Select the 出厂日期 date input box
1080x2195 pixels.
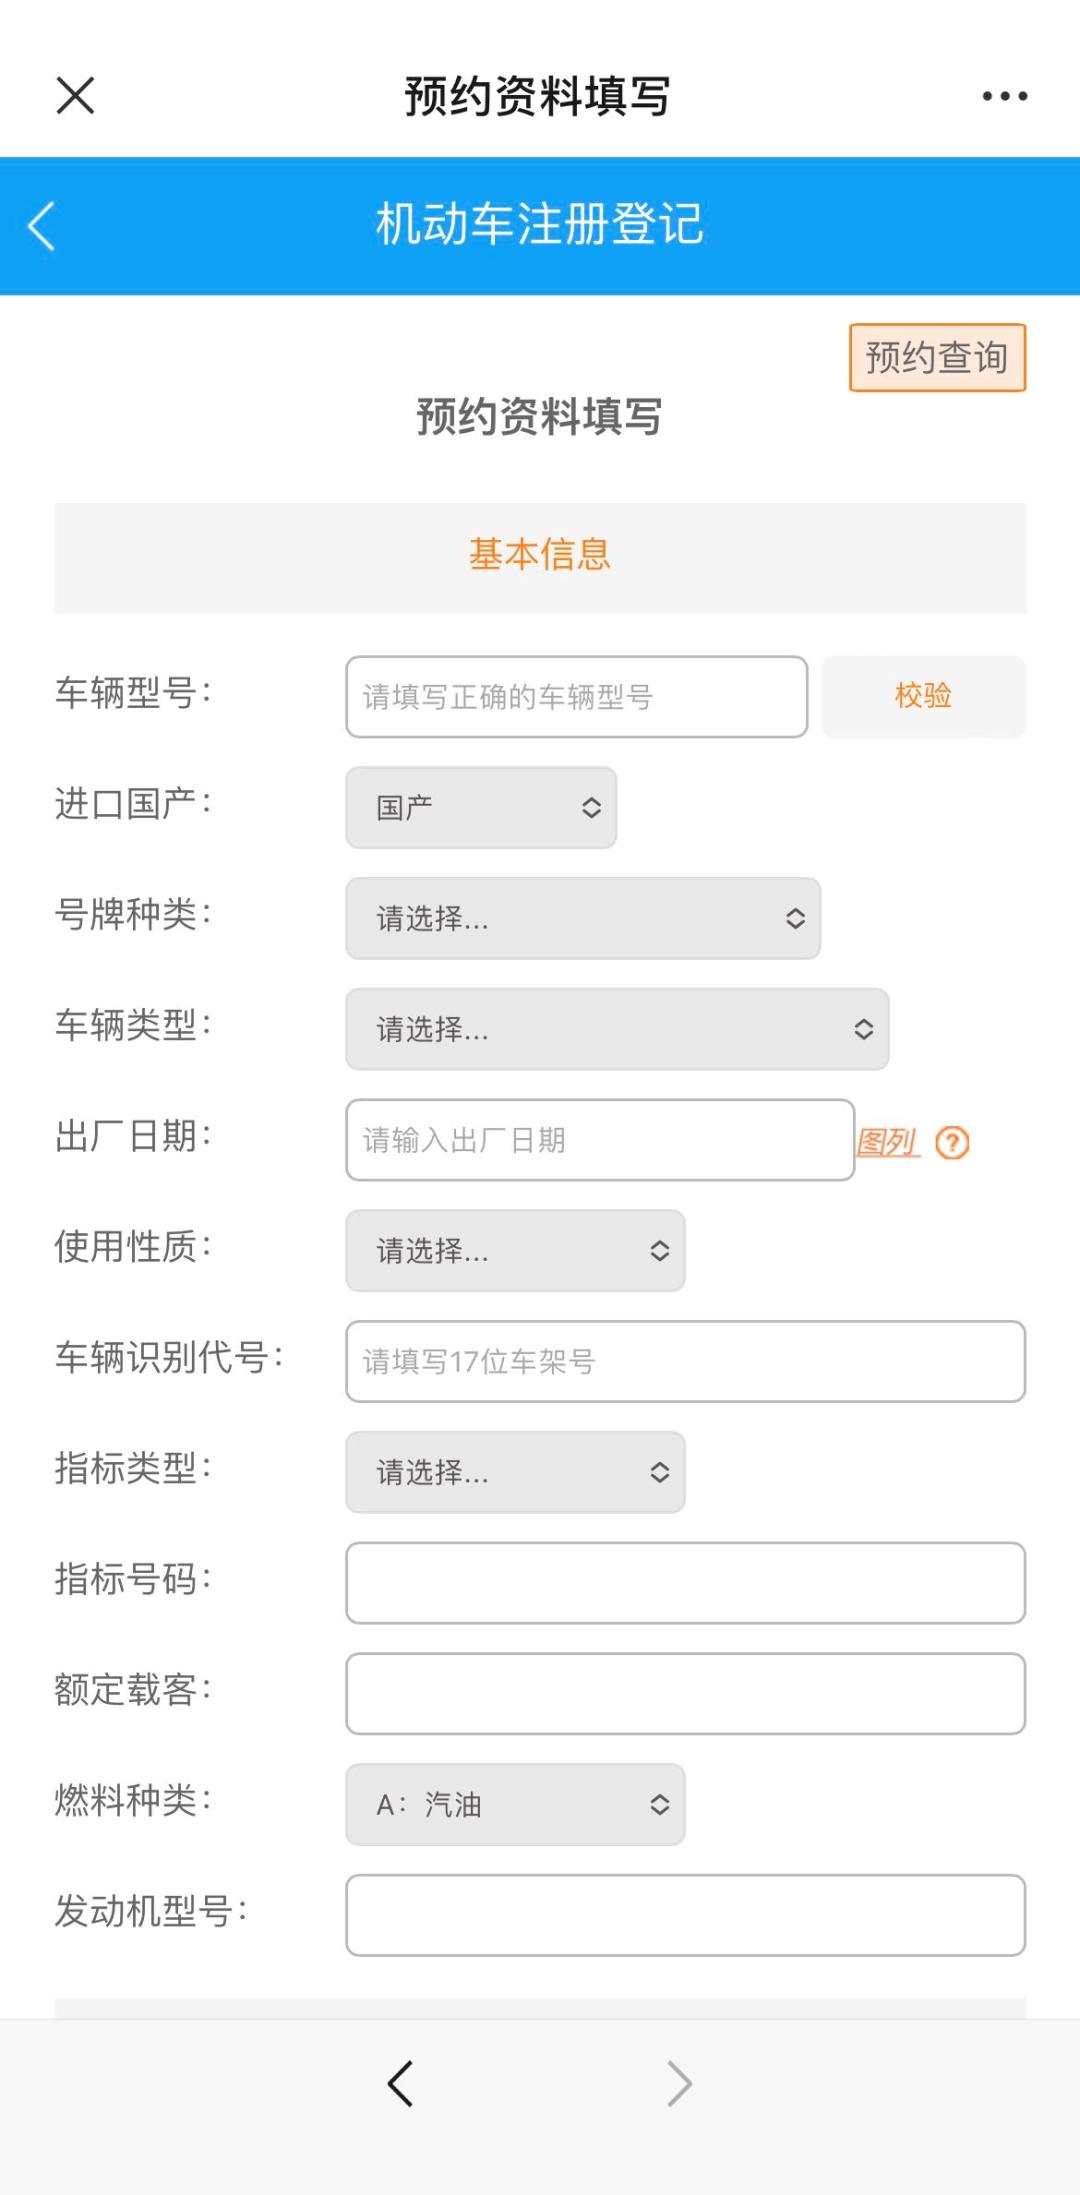599,1140
